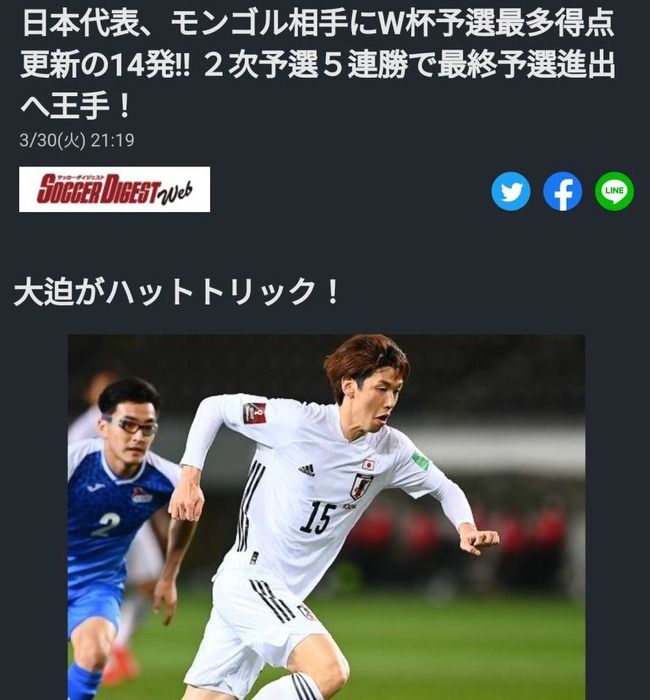
Task: Click the blue jersey's team crest
Action: coord(142,495)
